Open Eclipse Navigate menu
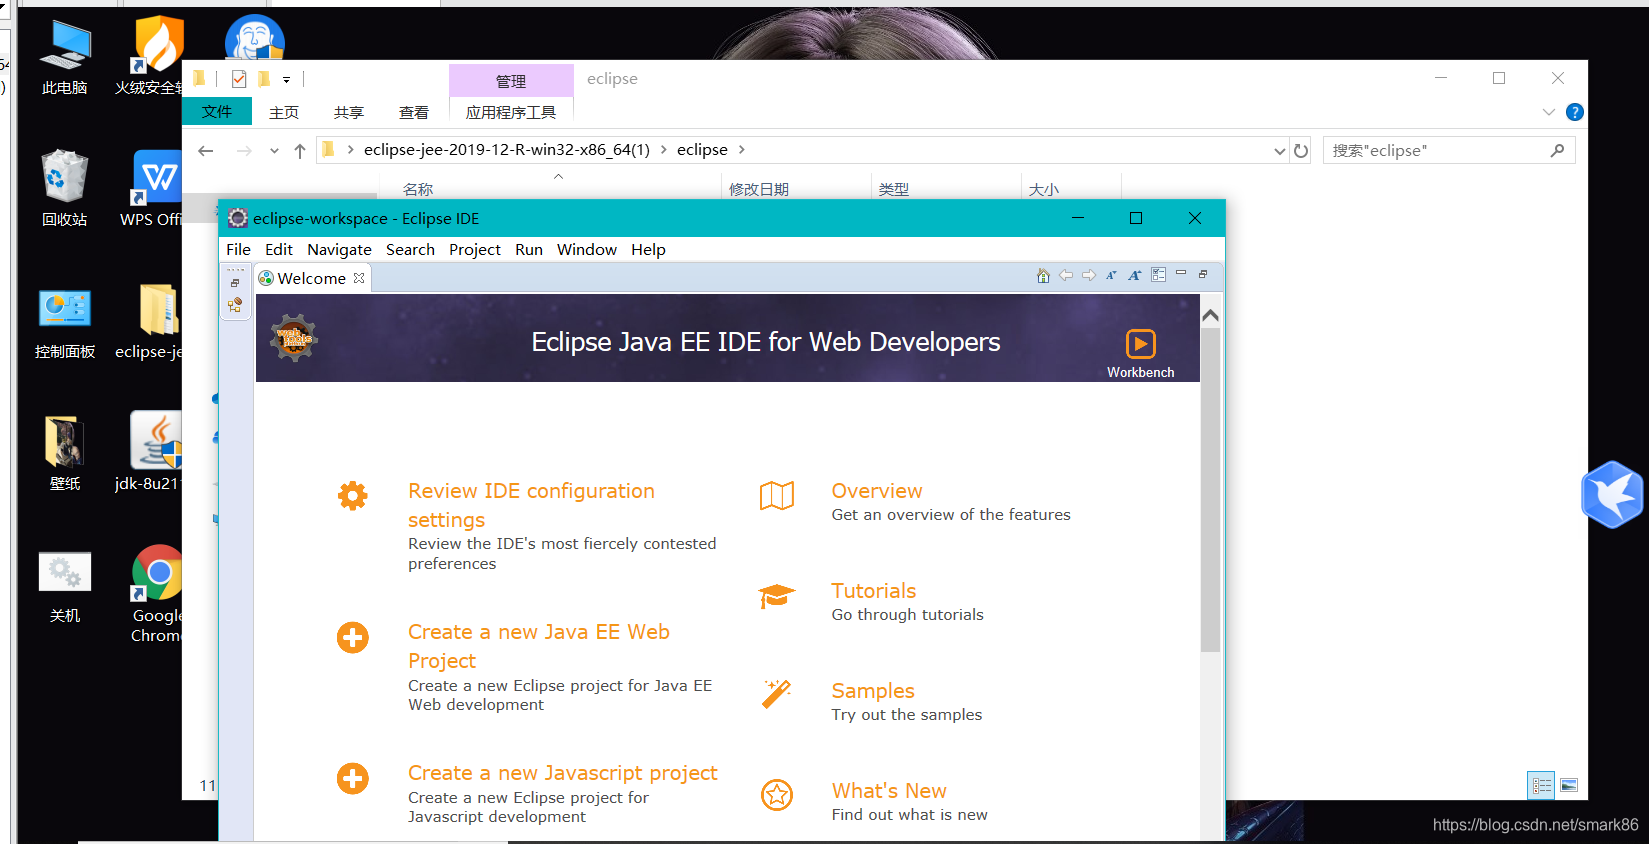The image size is (1649, 844). (x=339, y=249)
